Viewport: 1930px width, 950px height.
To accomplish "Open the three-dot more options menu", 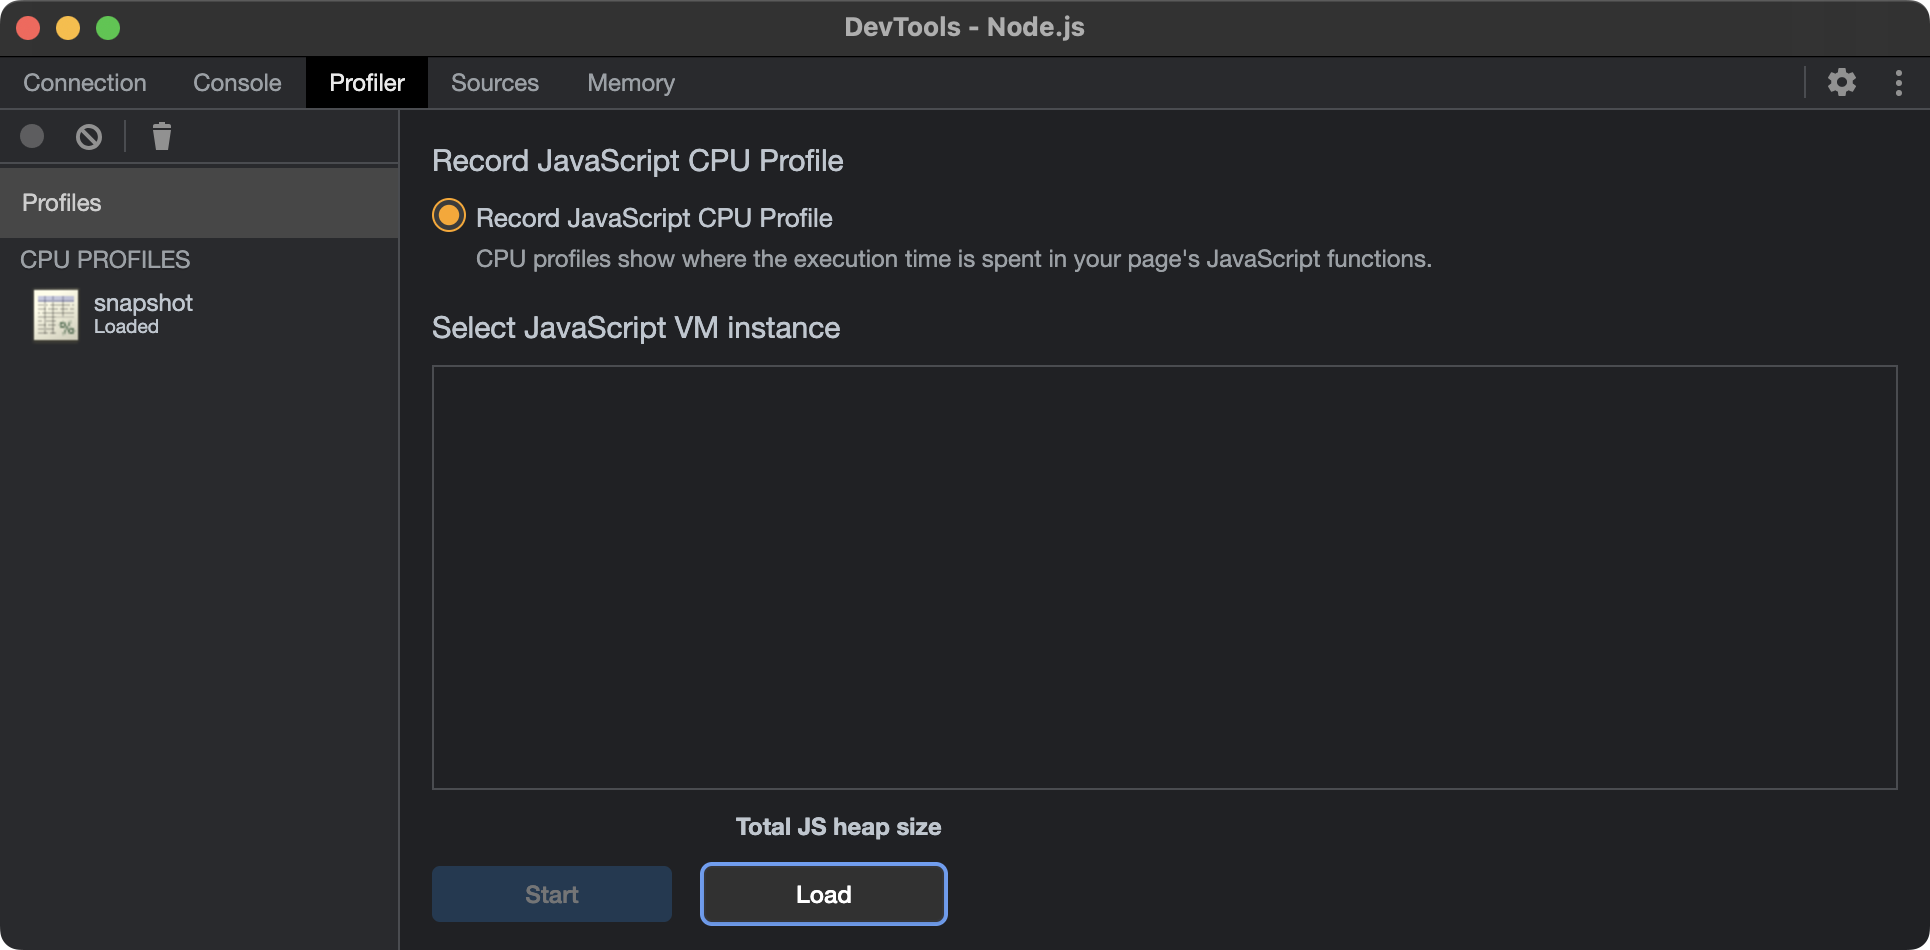I will (1898, 82).
